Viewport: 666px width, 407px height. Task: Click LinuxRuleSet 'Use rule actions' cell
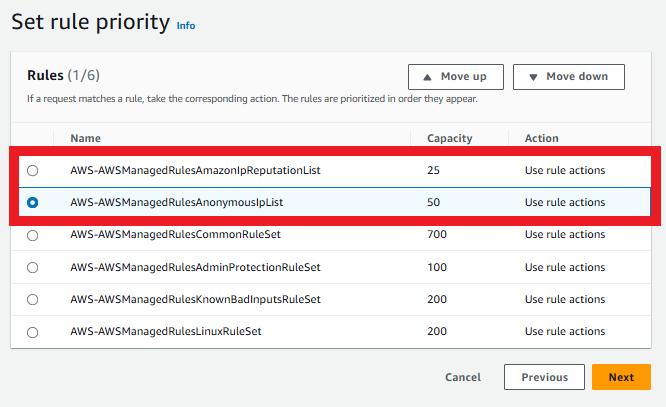point(565,331)
